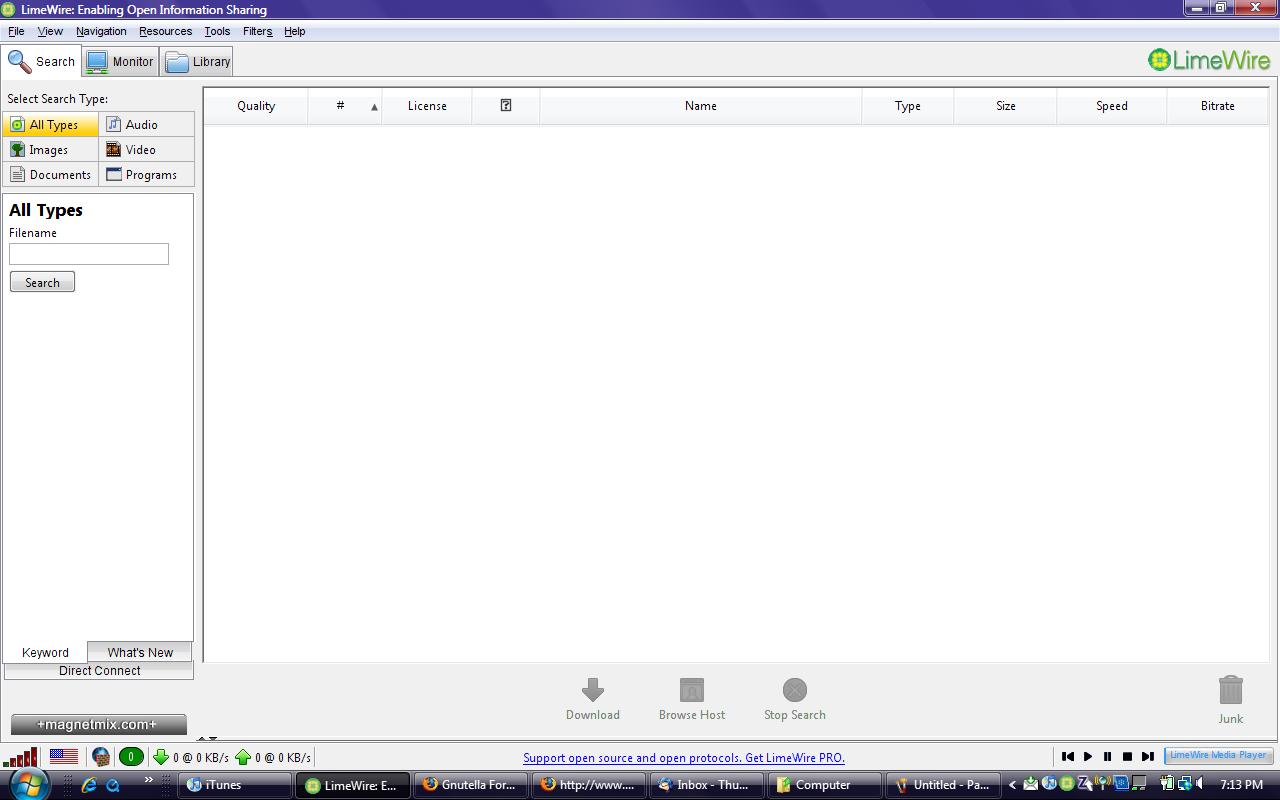Screen dimensions: 1280x800
Task: Open the Get LimeWire PRO link
Action: (x=684, y=758)
